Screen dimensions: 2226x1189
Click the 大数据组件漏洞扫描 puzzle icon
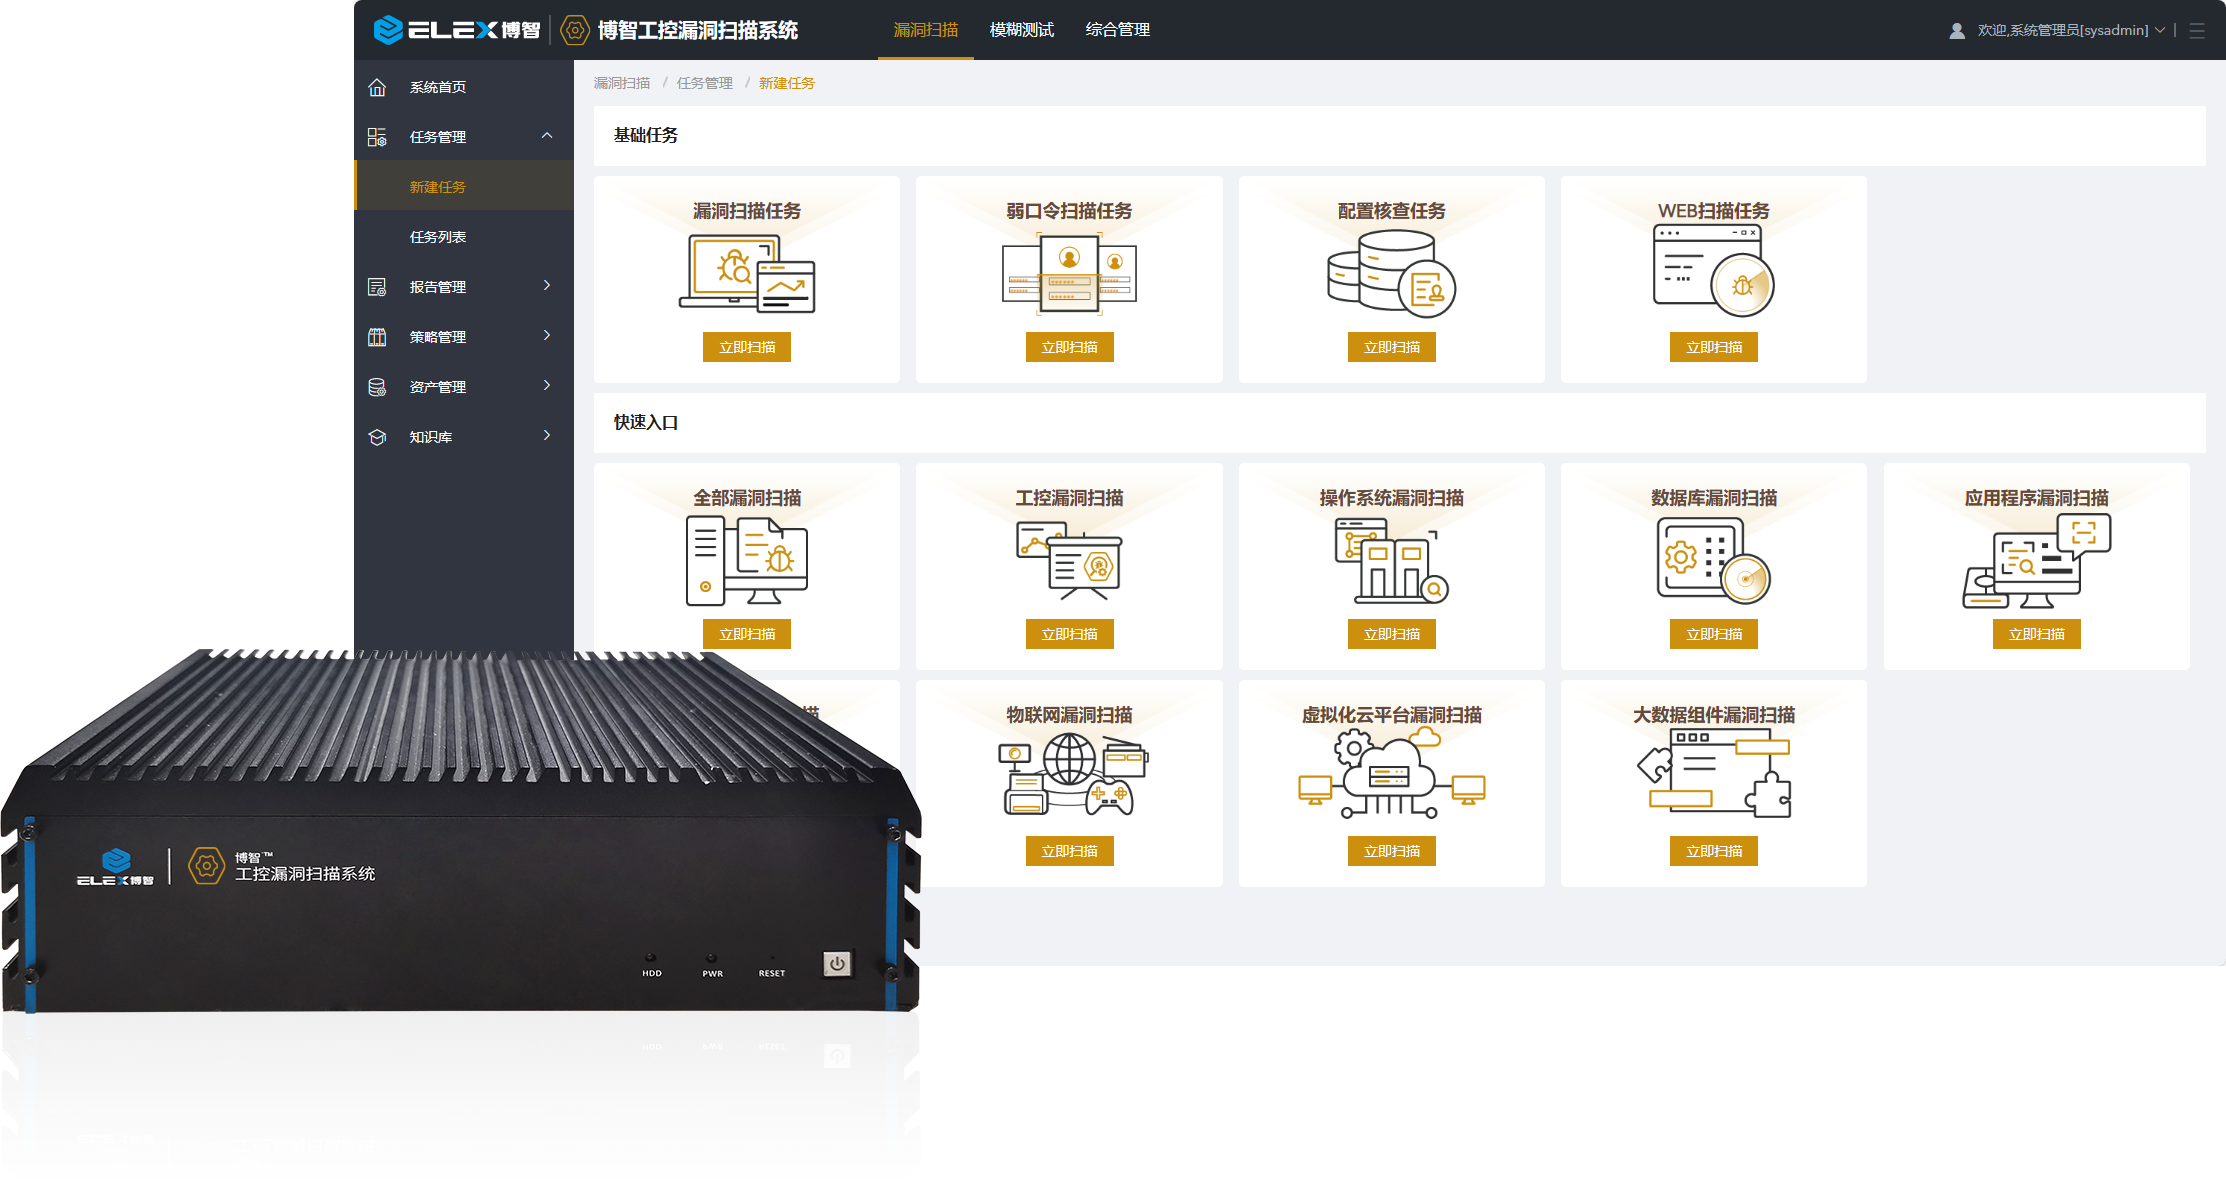point(1713,774)
